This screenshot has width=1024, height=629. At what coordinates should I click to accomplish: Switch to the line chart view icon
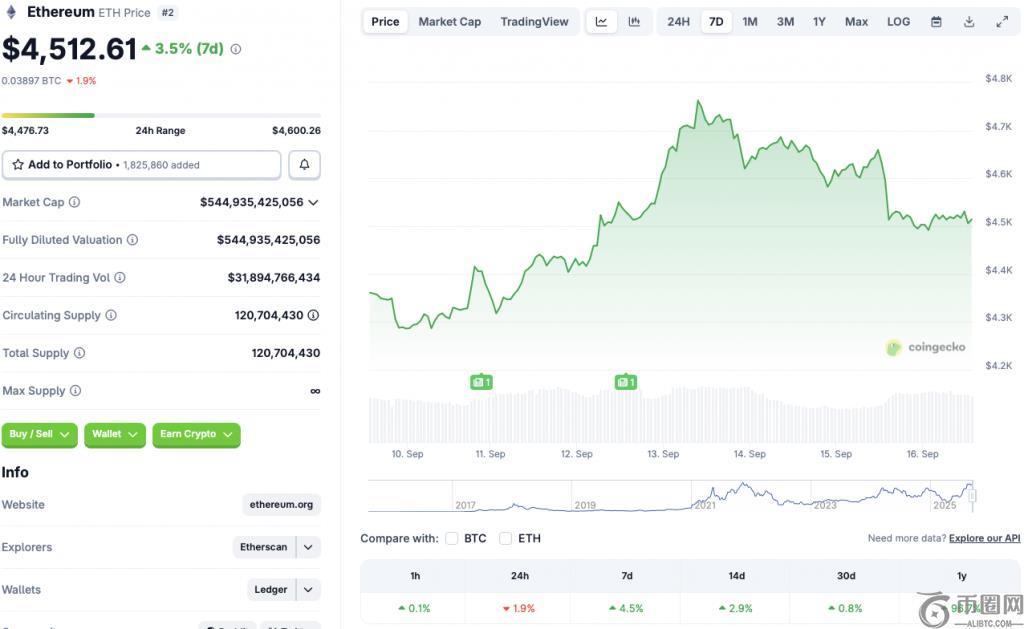pos(601,22)
